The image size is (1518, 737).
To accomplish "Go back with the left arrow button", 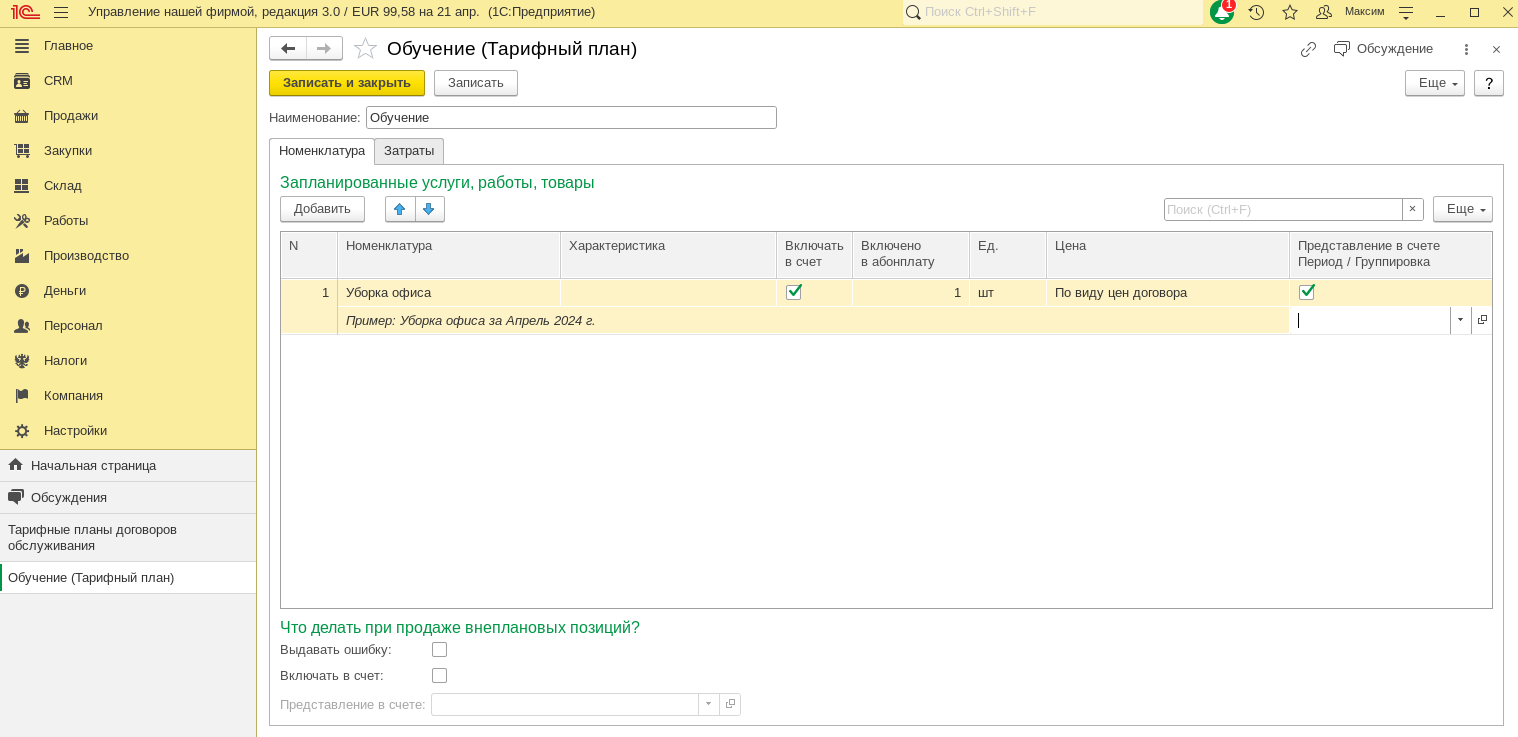I will (288, 48).
